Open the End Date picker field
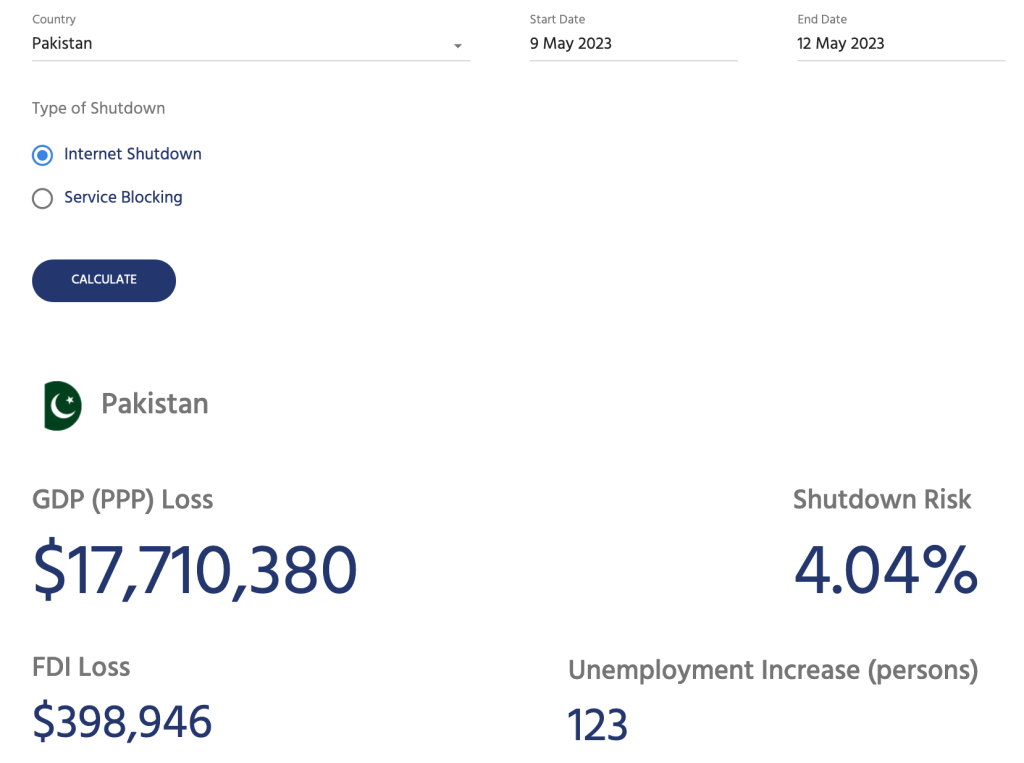This screenshot has width=1024, height=763. tap(900, 44)
